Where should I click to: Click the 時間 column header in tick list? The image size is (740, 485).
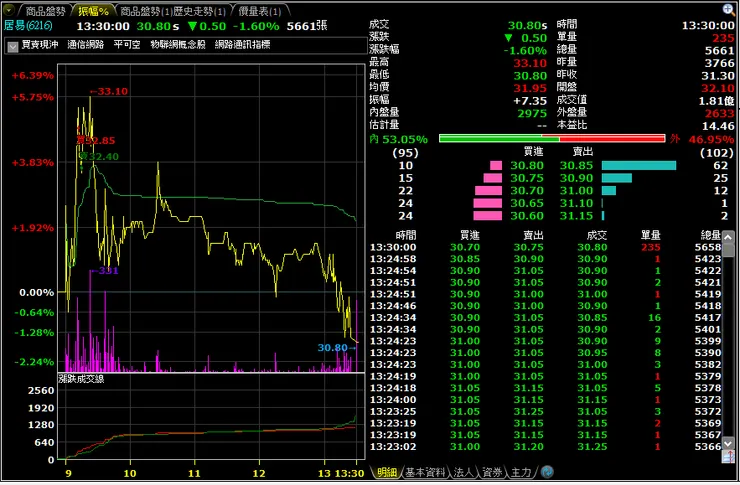(406, 235)
